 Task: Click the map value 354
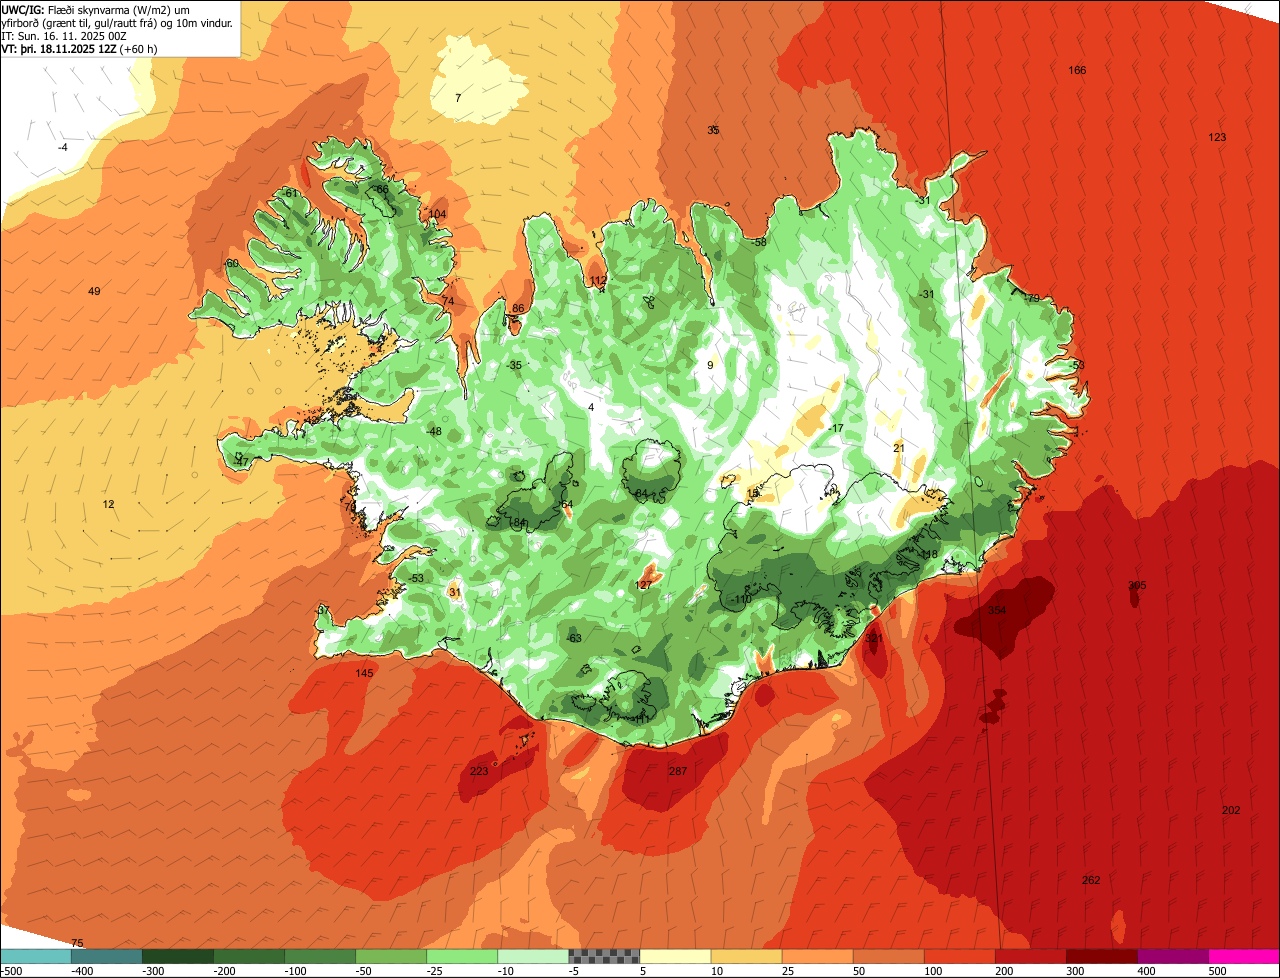997,610
